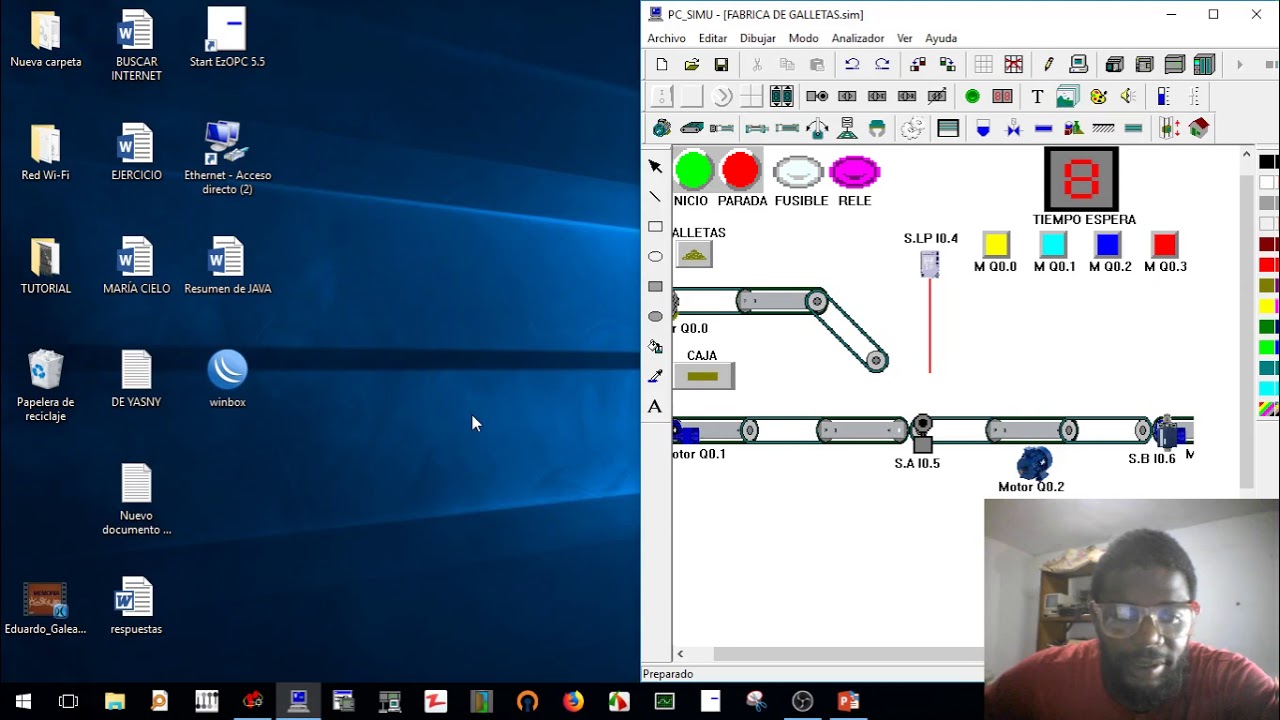The width and height of the screenshot is (1280, 720).
Task: Toggle the white FUSIBLE switch
Action: 798,172
